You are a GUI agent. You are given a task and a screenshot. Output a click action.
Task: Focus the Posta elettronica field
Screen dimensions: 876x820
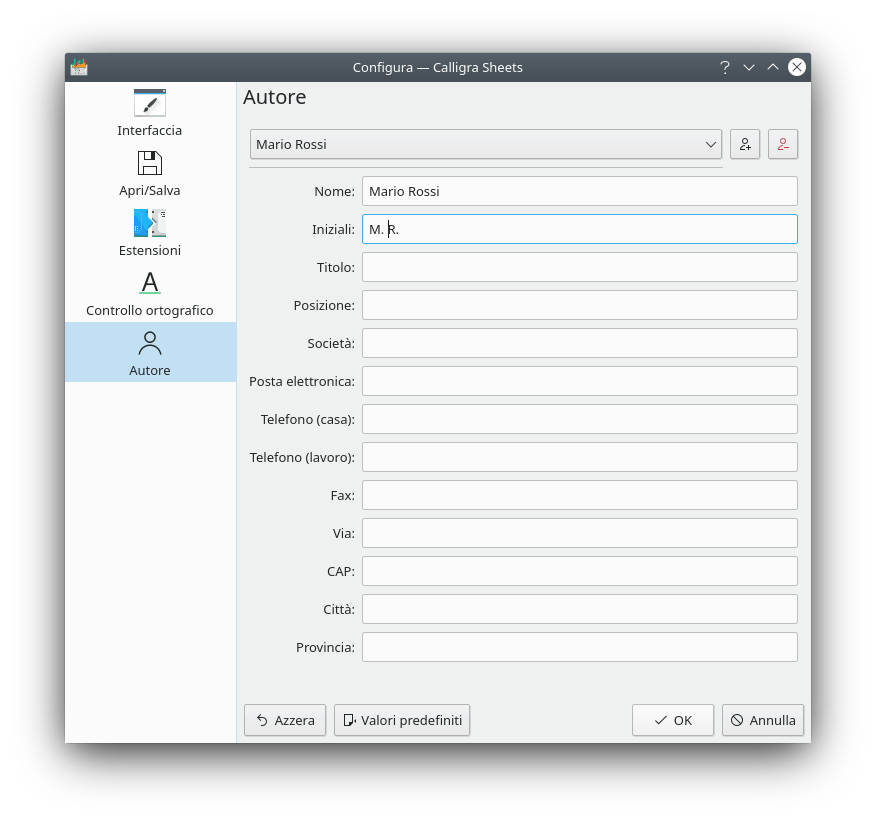579,381
